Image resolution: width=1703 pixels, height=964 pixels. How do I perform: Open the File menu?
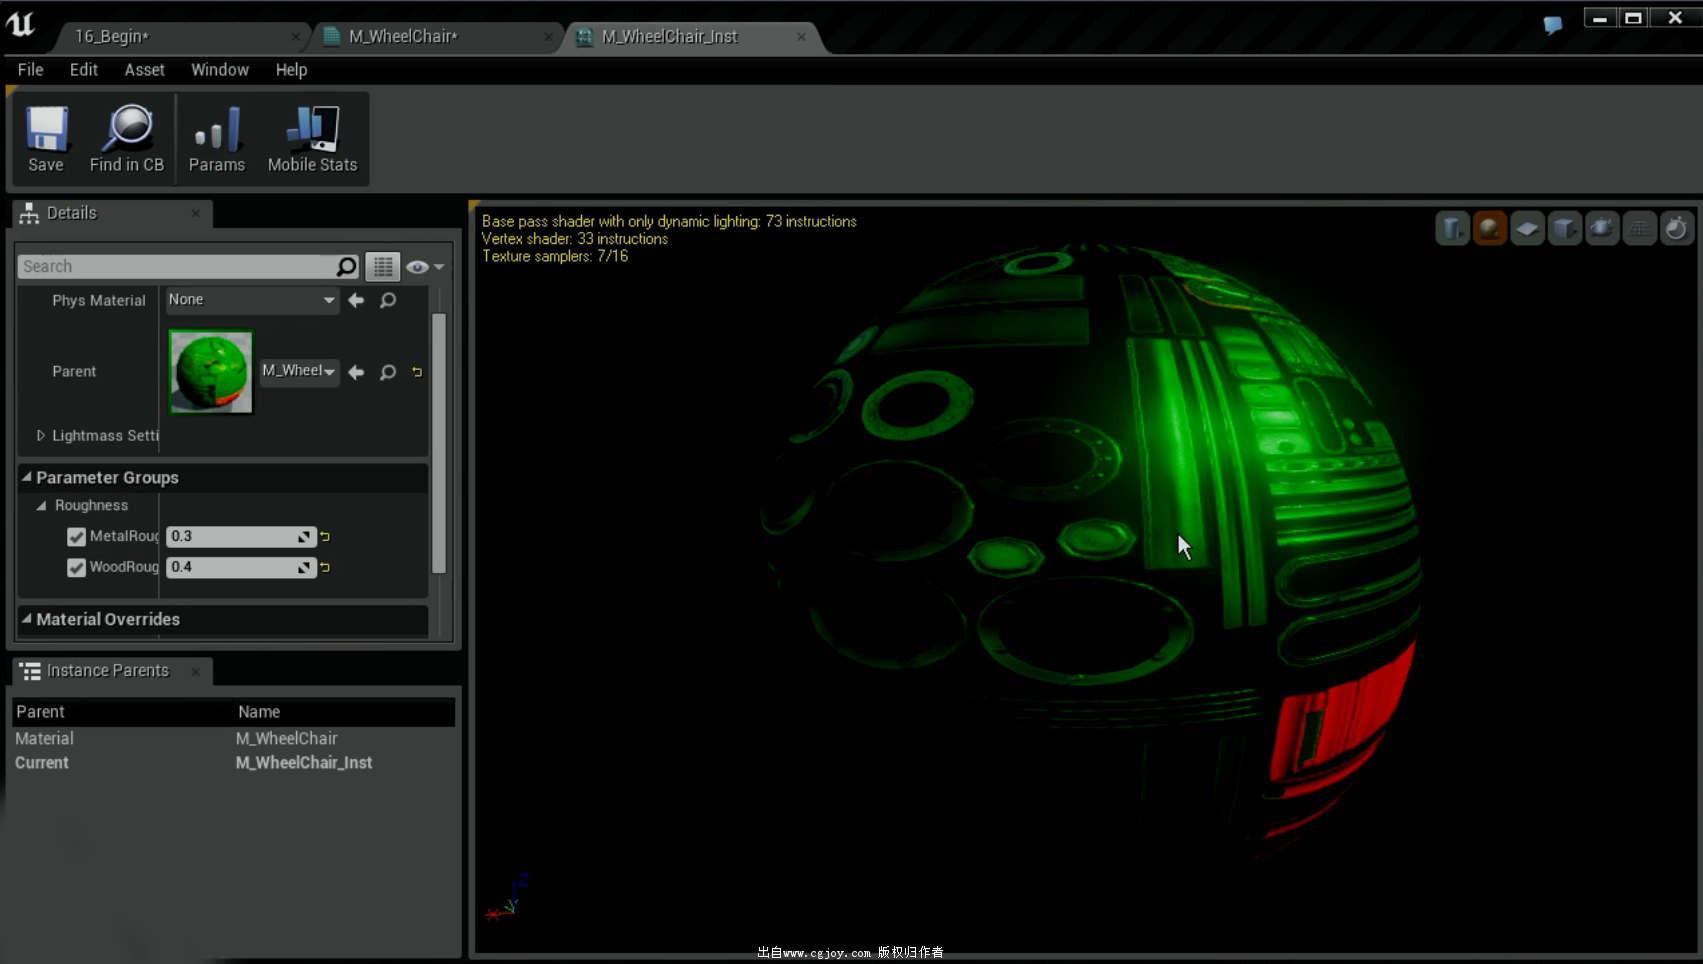click(x=30, y=69)
